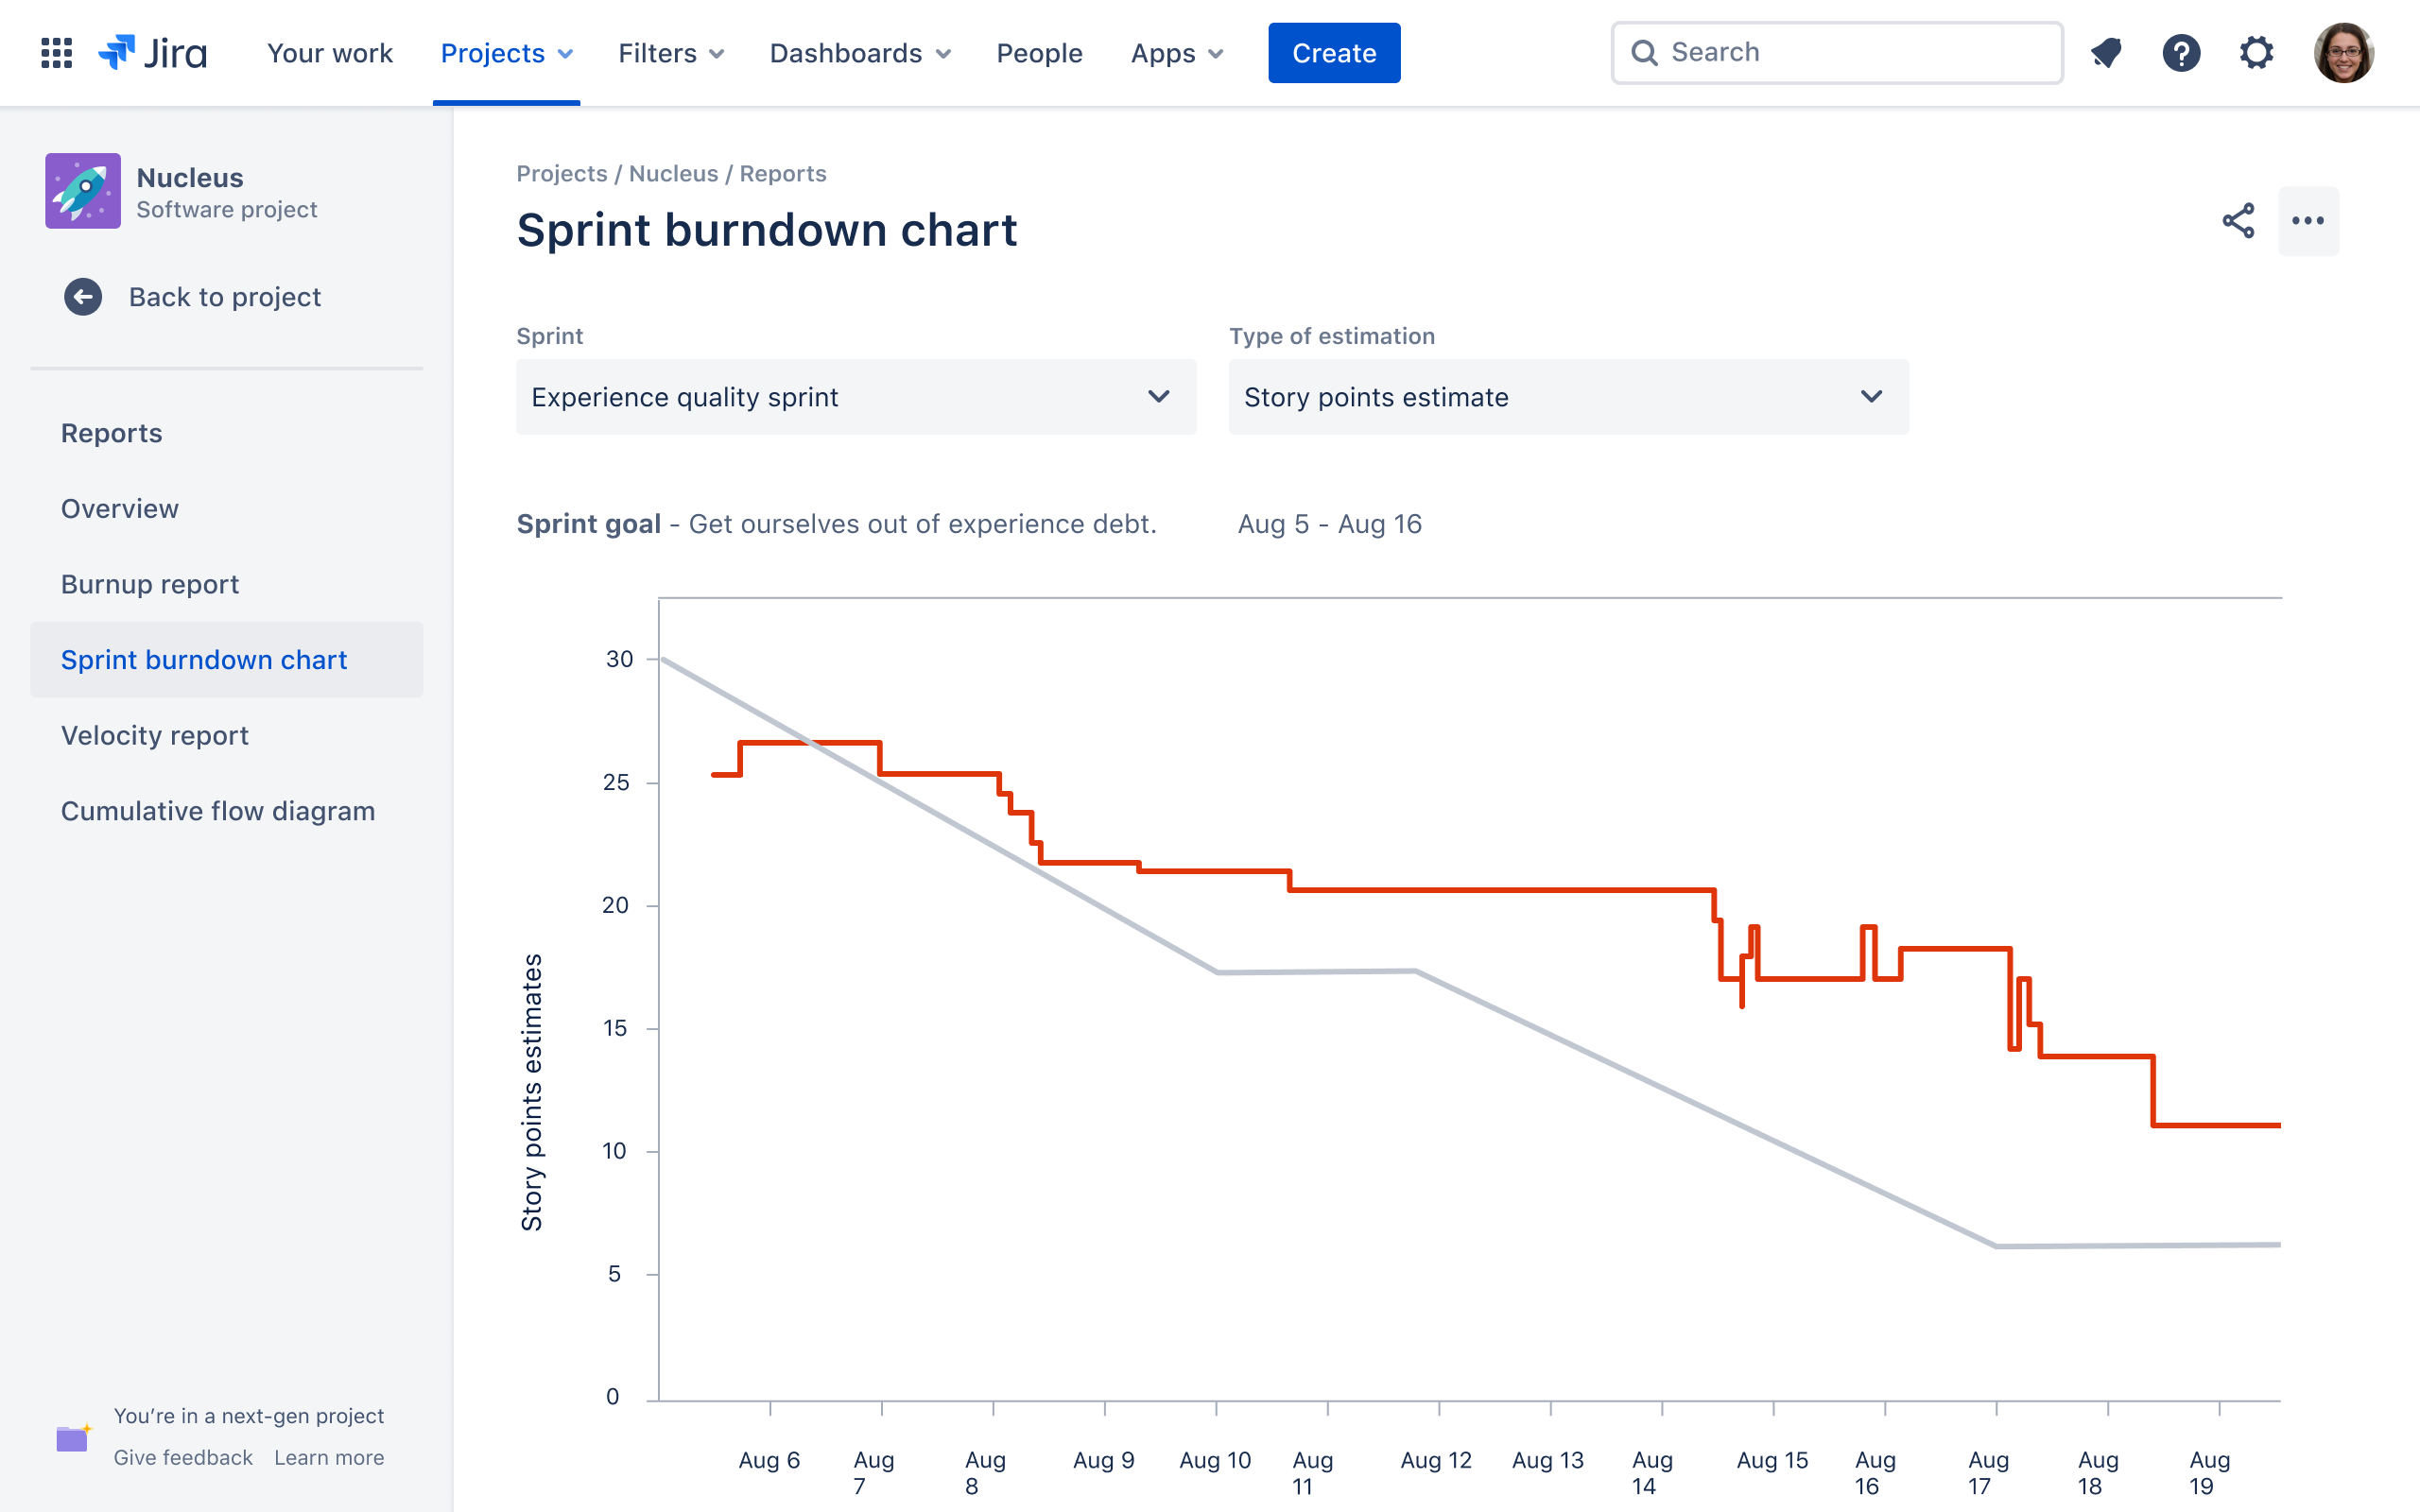Screen dimensions: 2420x1512
Task: Share the sprint burndown chart
Action: 2236,222
